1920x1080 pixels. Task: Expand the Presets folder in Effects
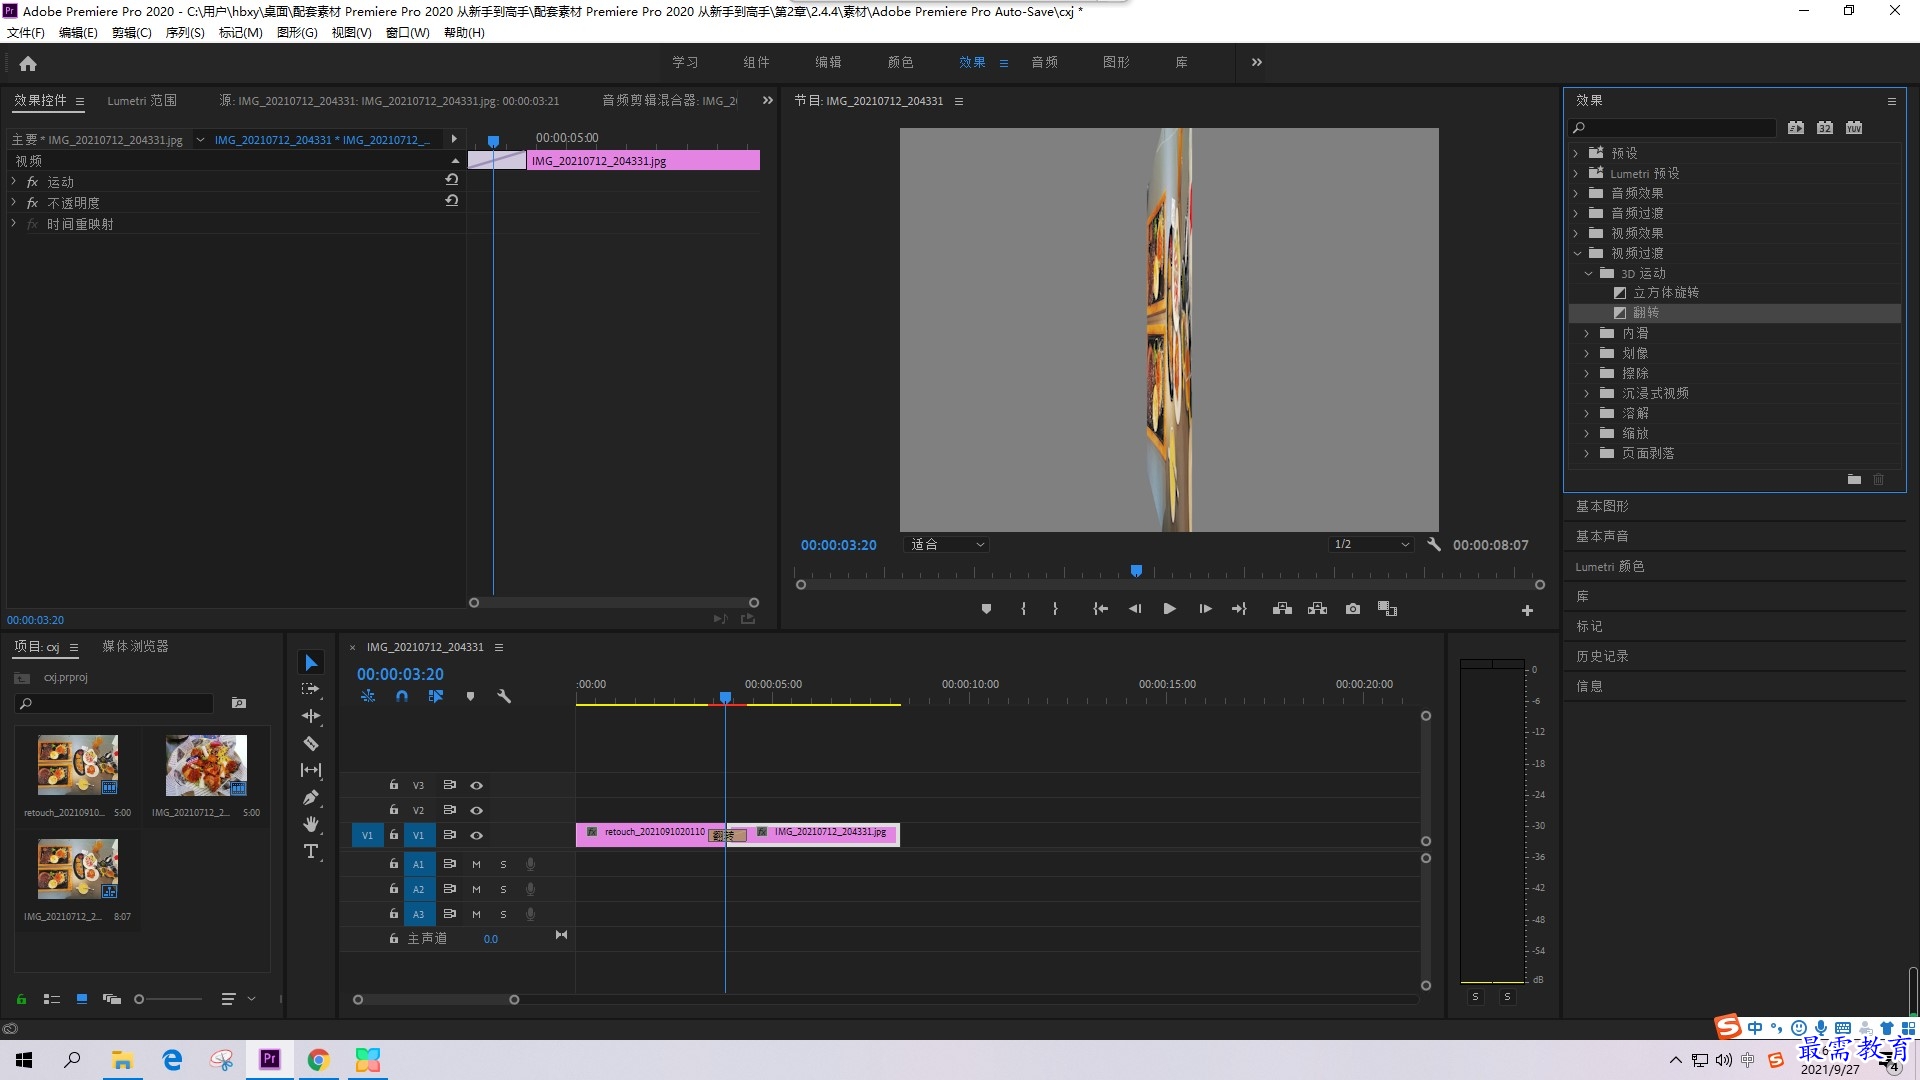(x=1576, y=153)
